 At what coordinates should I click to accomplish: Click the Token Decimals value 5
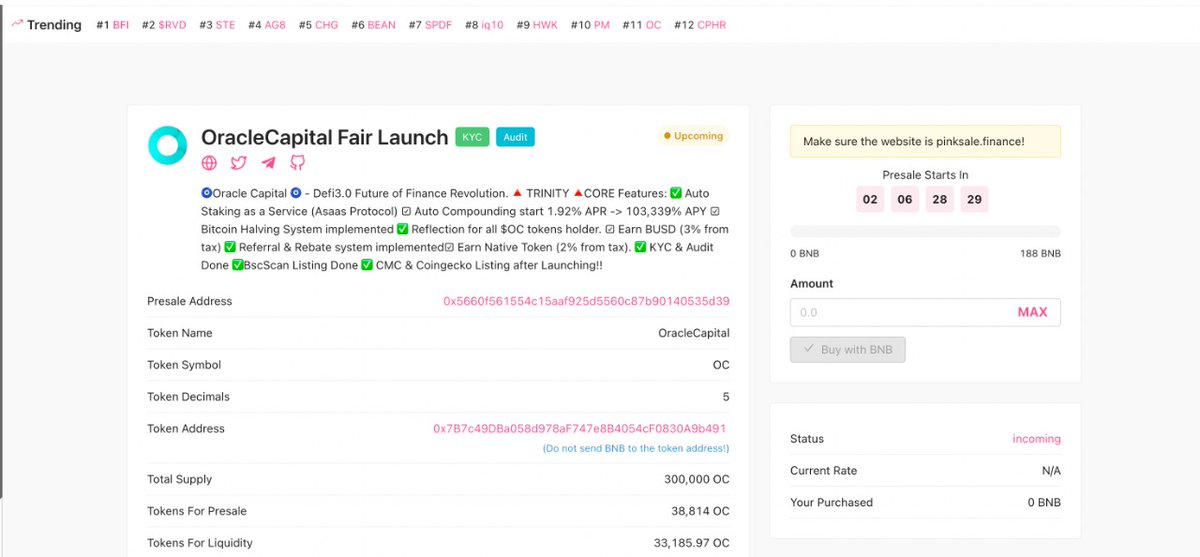pos(726,397)
